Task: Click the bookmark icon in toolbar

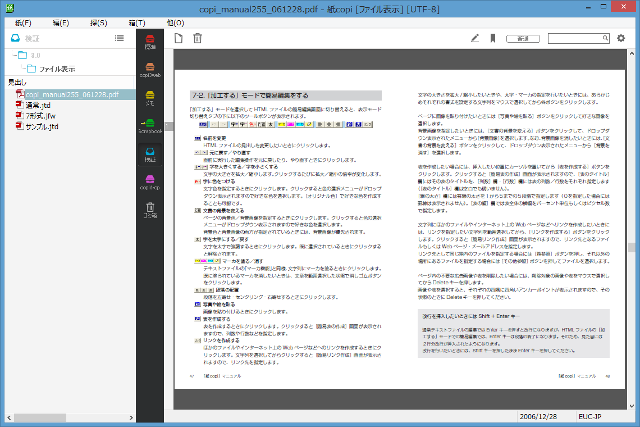Action: 494,39
